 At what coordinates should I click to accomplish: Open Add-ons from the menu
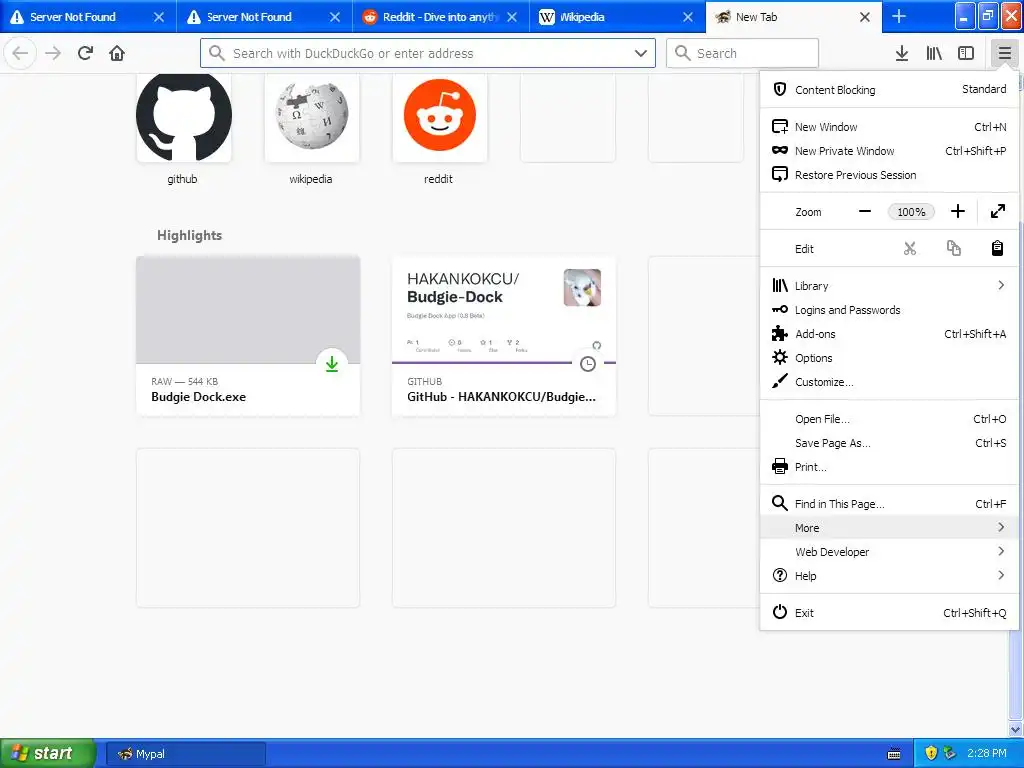(889, 334)
